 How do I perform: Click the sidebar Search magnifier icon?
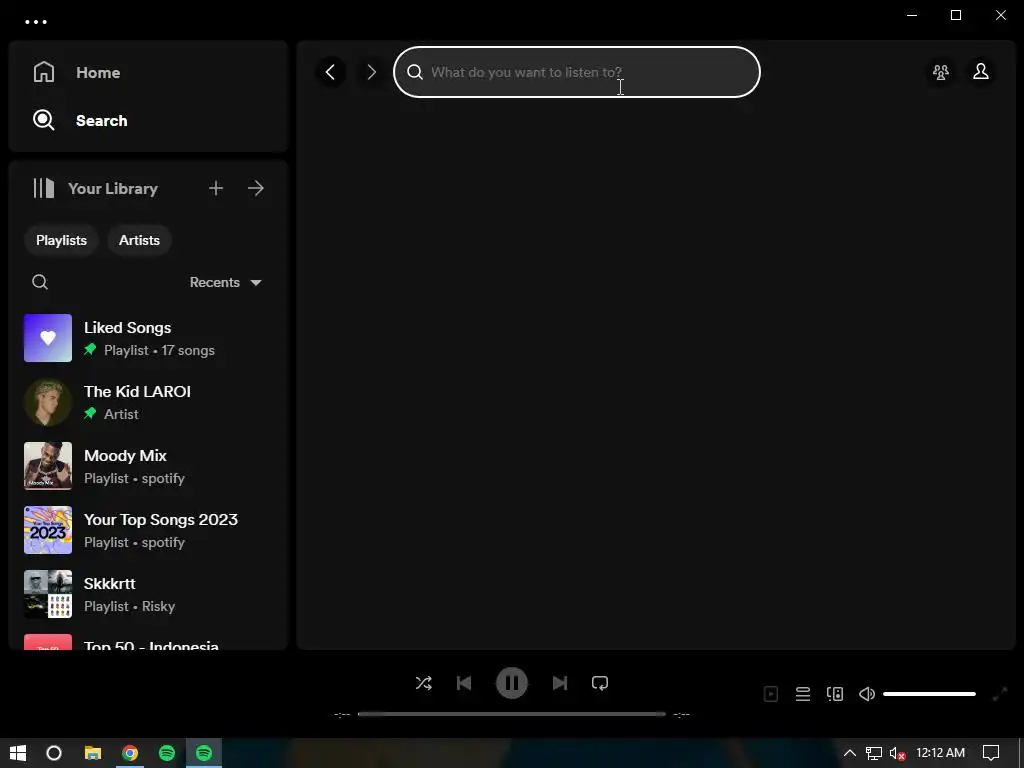point(44,120)
